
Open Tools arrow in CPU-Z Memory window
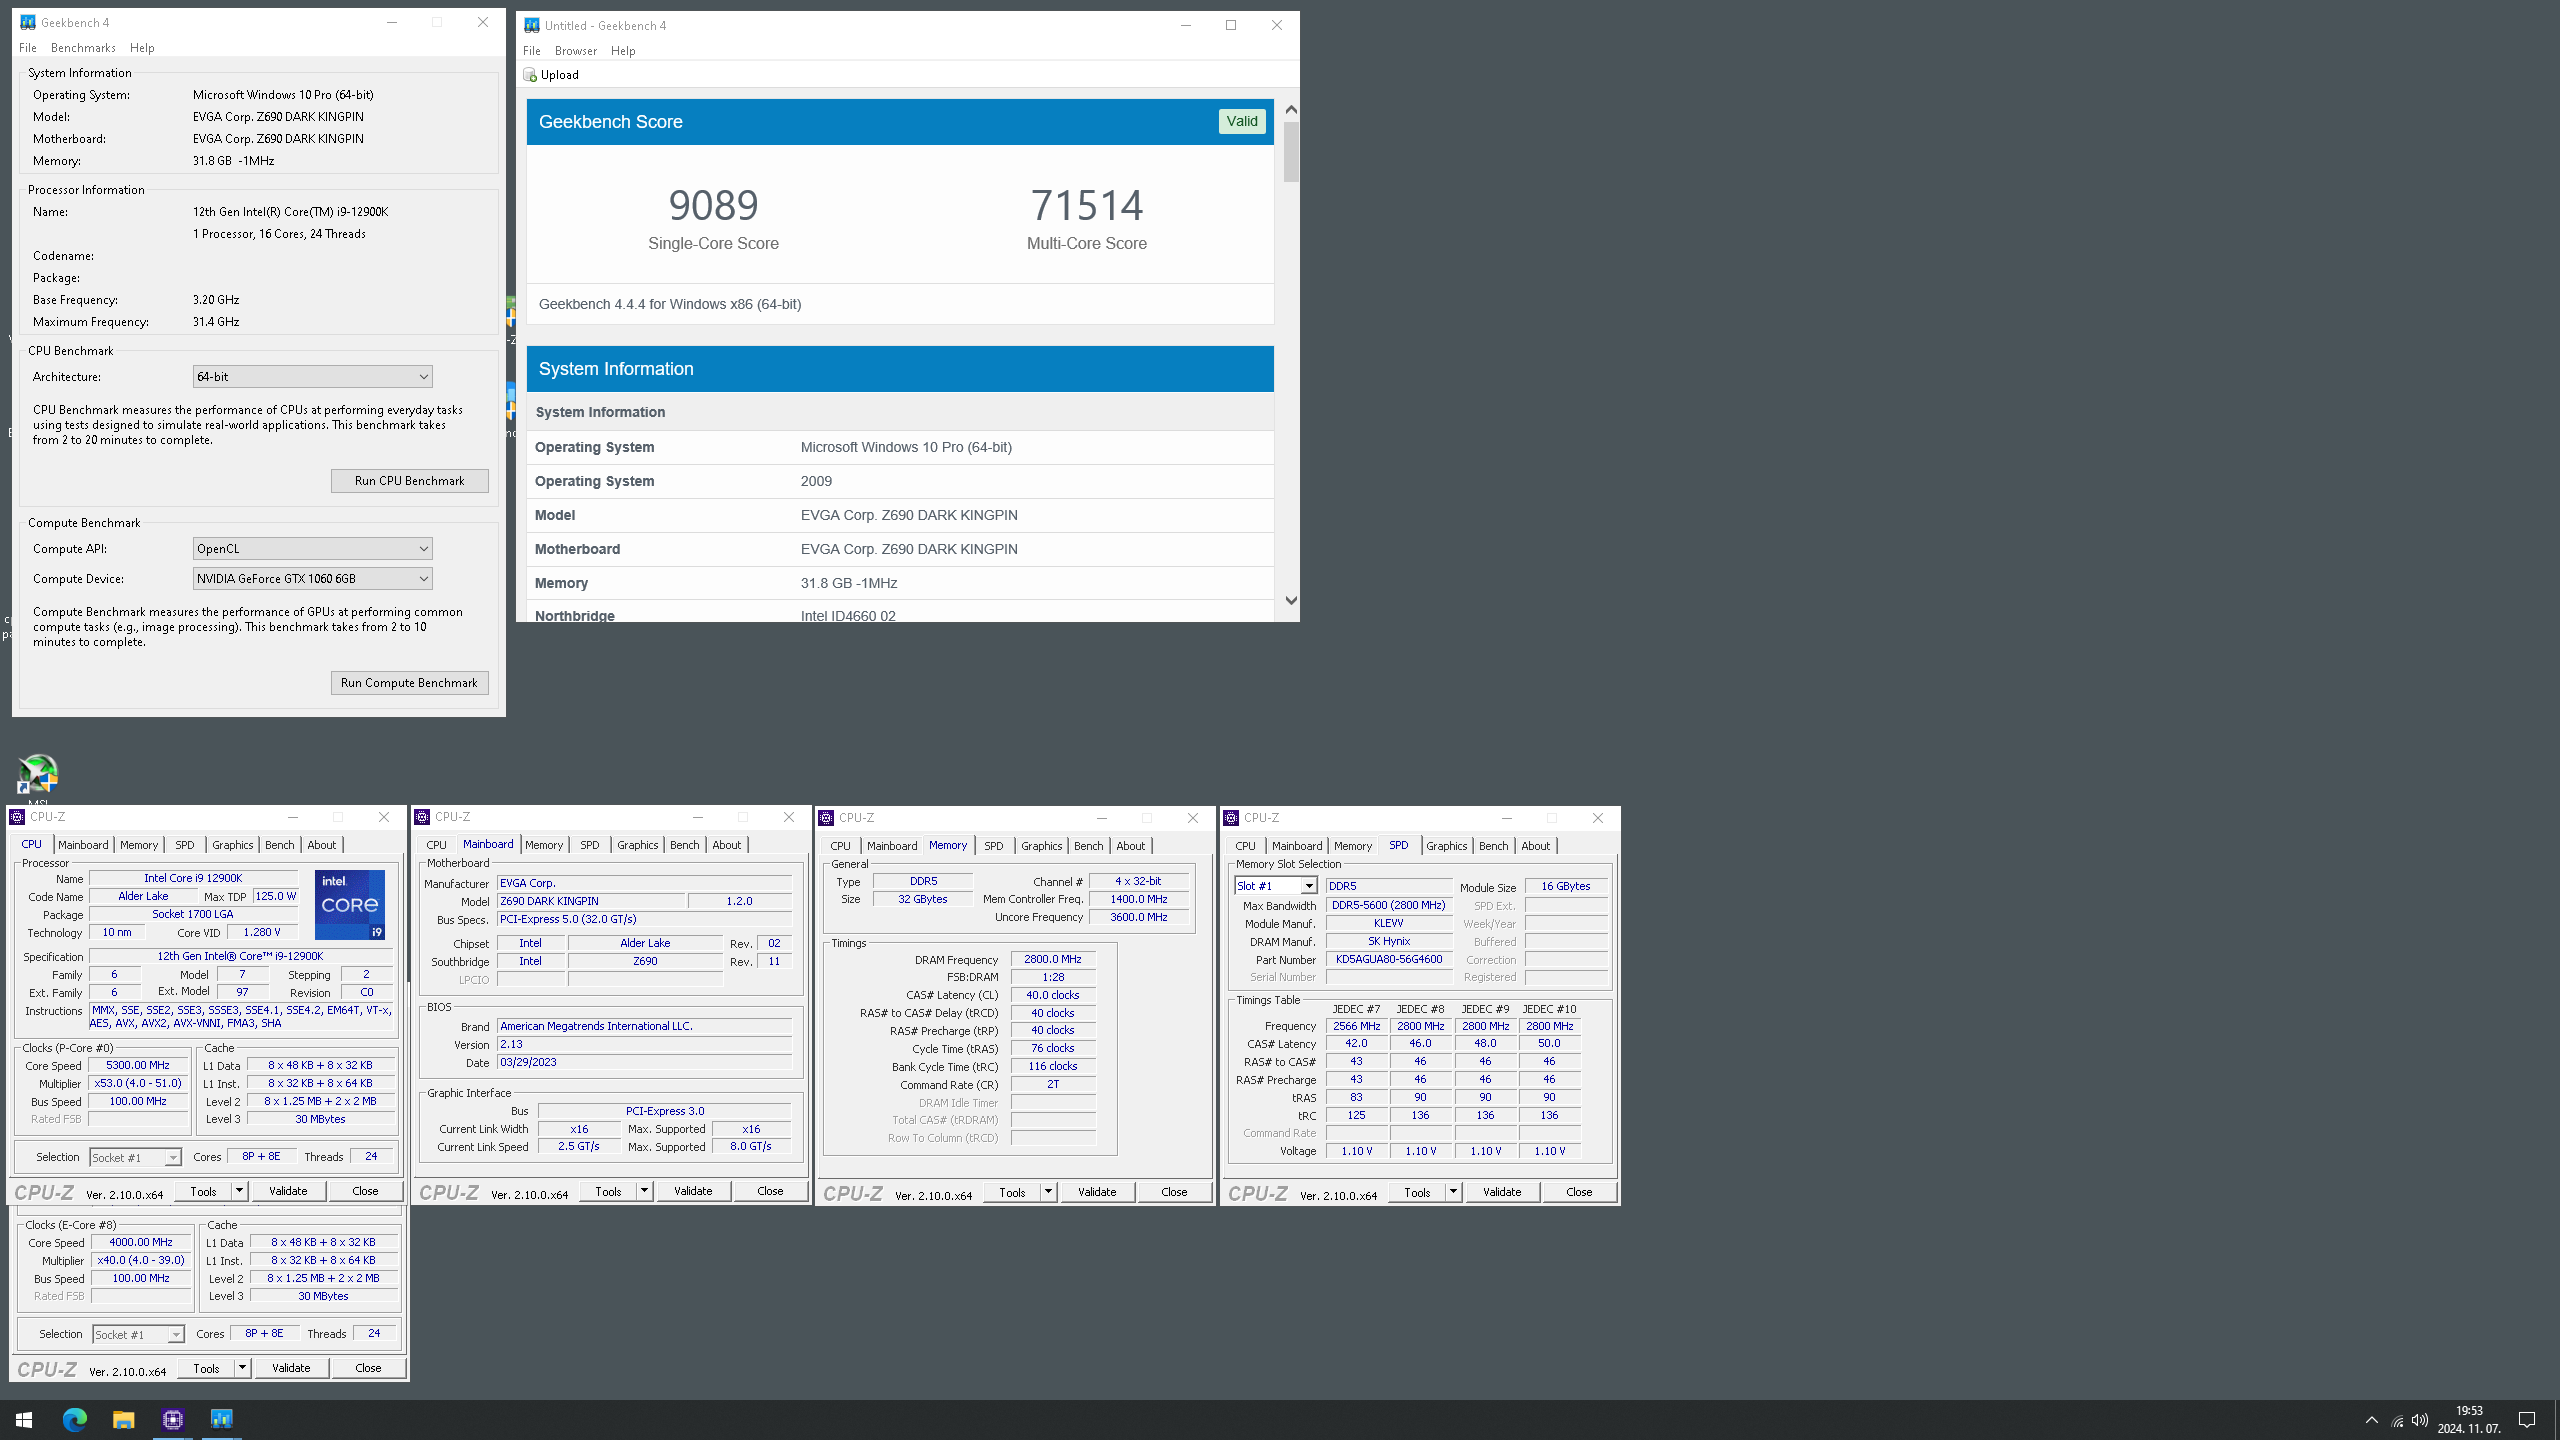coord(1048,1192)
